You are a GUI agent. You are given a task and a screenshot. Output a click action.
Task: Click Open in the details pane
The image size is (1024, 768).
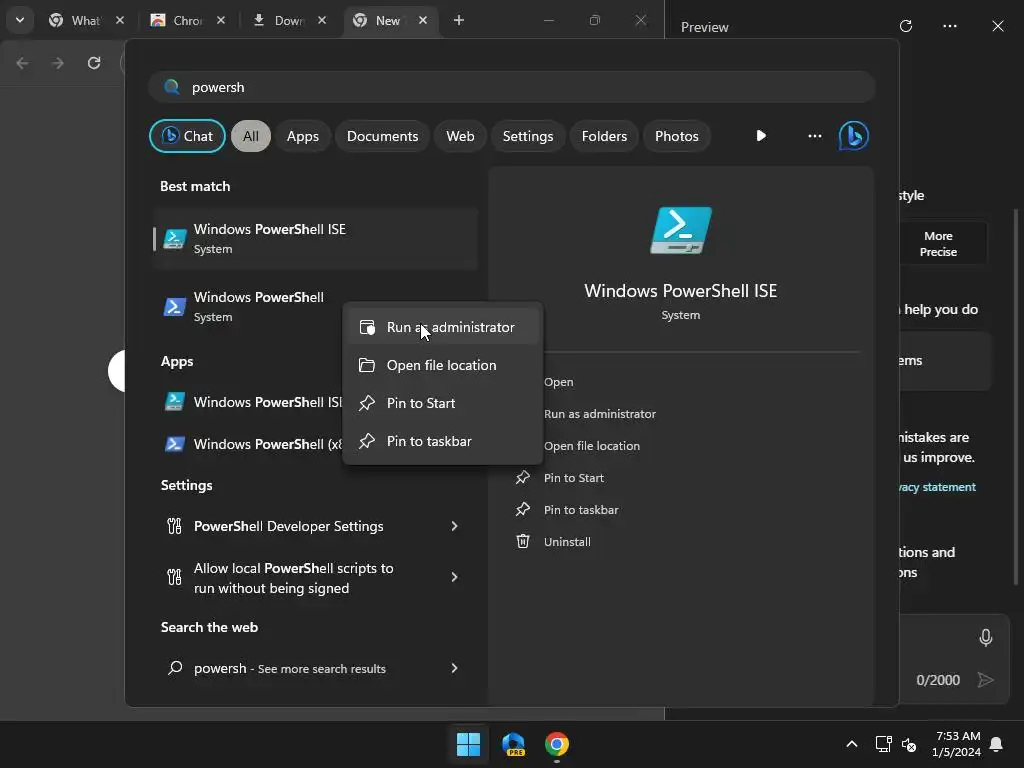558,382
